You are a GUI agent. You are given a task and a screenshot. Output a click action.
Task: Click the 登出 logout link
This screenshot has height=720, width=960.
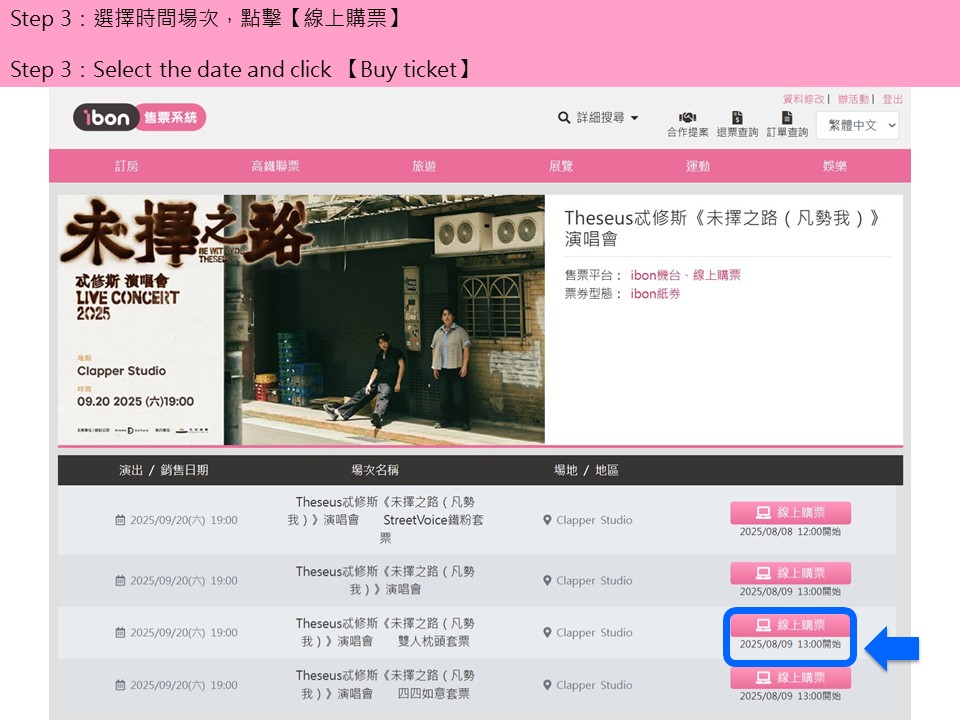(892, 99)
